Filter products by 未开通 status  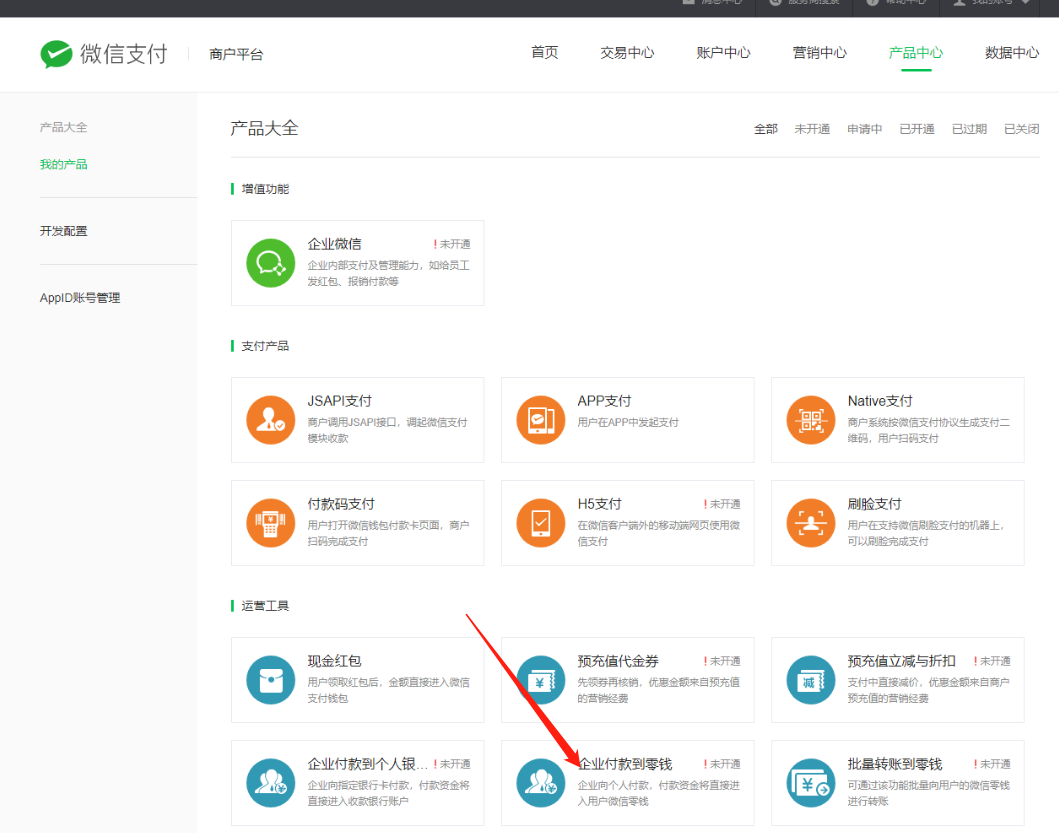pyautogui.click(x=812, y=129)
